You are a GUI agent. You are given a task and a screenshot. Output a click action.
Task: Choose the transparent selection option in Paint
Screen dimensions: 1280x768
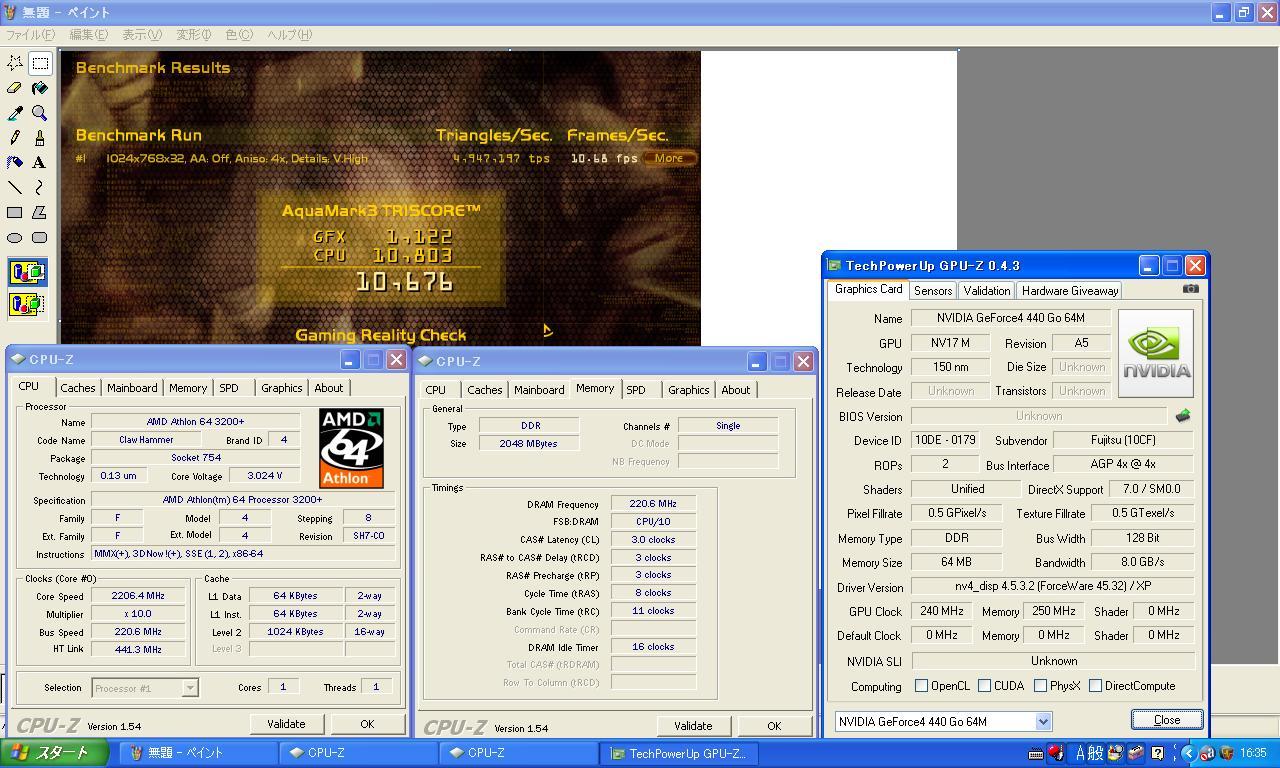click(x=27, y=303)
